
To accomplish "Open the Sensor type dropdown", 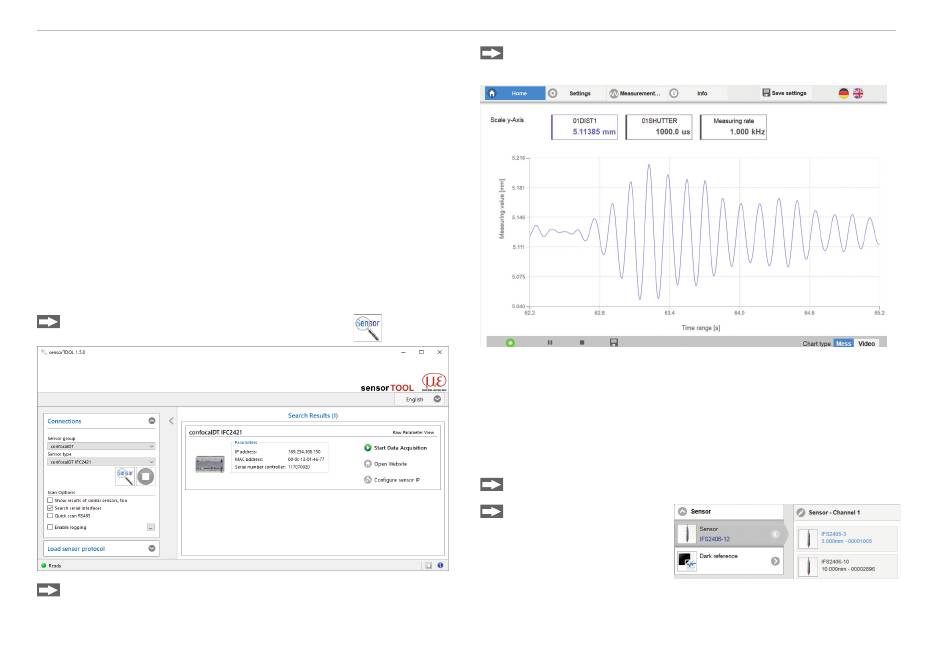I will [101, 462].
